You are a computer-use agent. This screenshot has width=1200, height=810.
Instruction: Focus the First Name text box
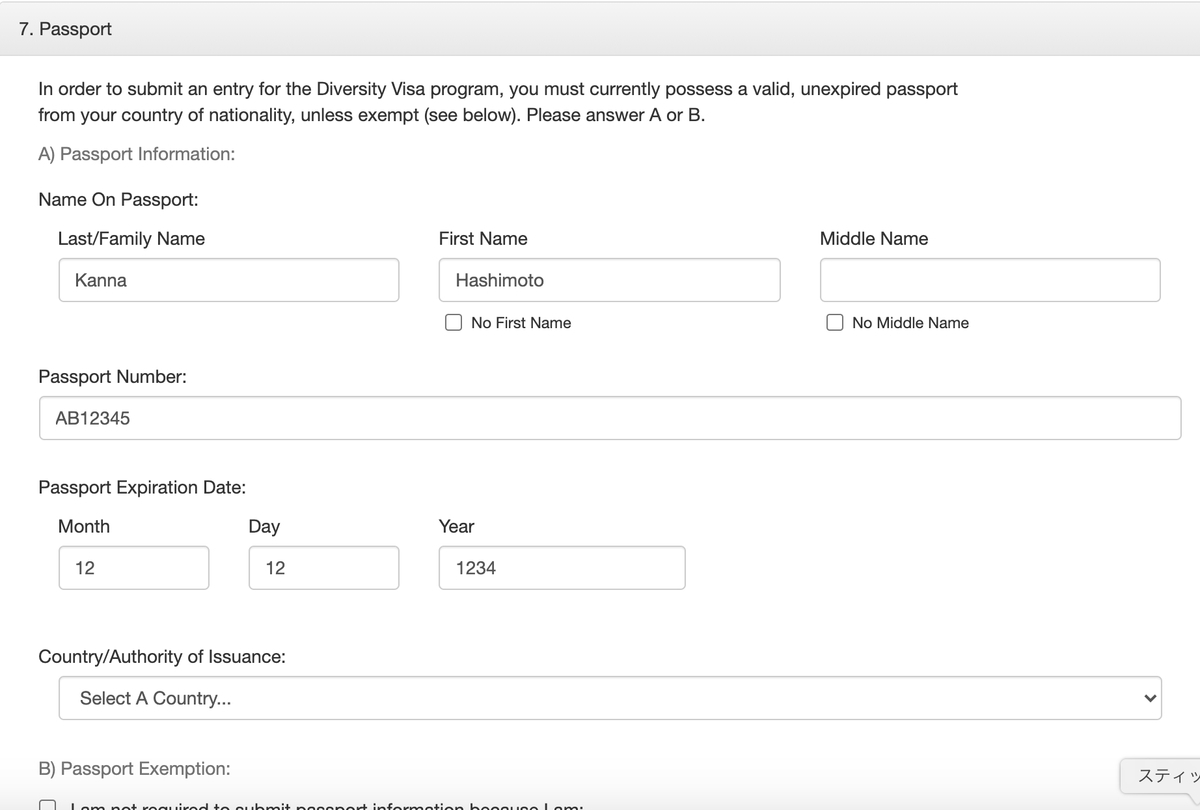point(609,280)
